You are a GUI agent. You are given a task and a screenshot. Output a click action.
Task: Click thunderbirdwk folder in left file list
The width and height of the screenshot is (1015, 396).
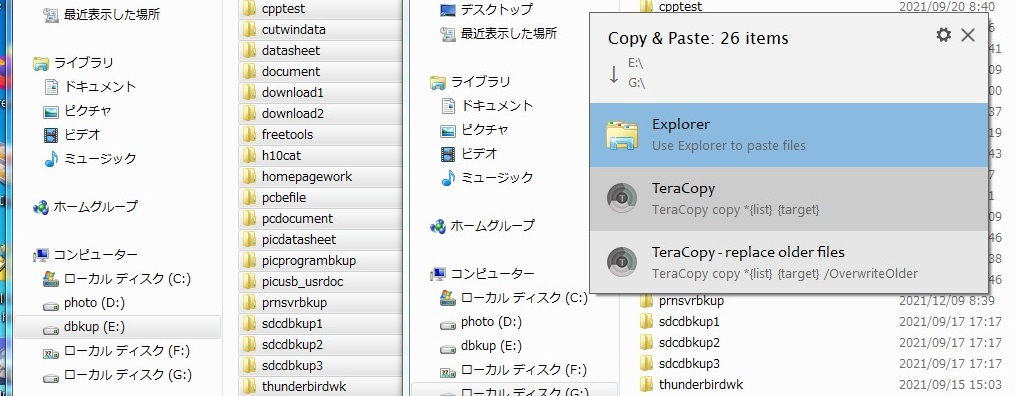tap(320, 387)
